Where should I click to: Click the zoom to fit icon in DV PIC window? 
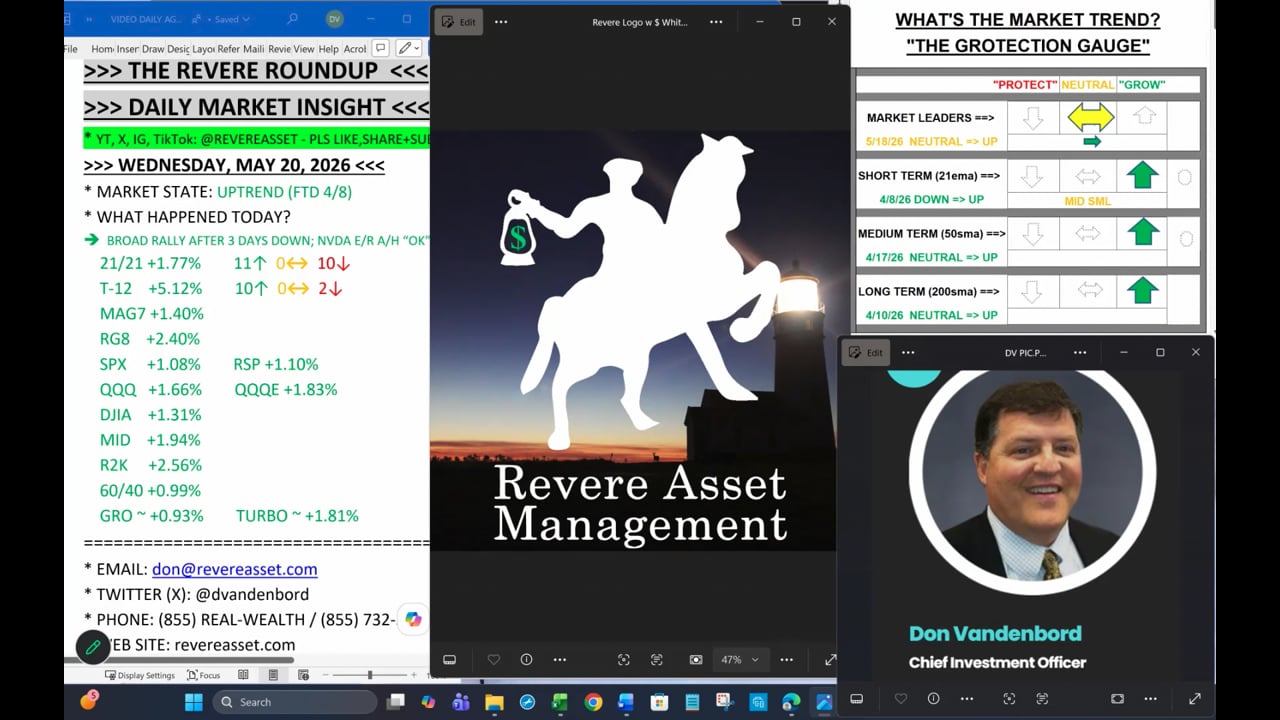coord(1117,699)
